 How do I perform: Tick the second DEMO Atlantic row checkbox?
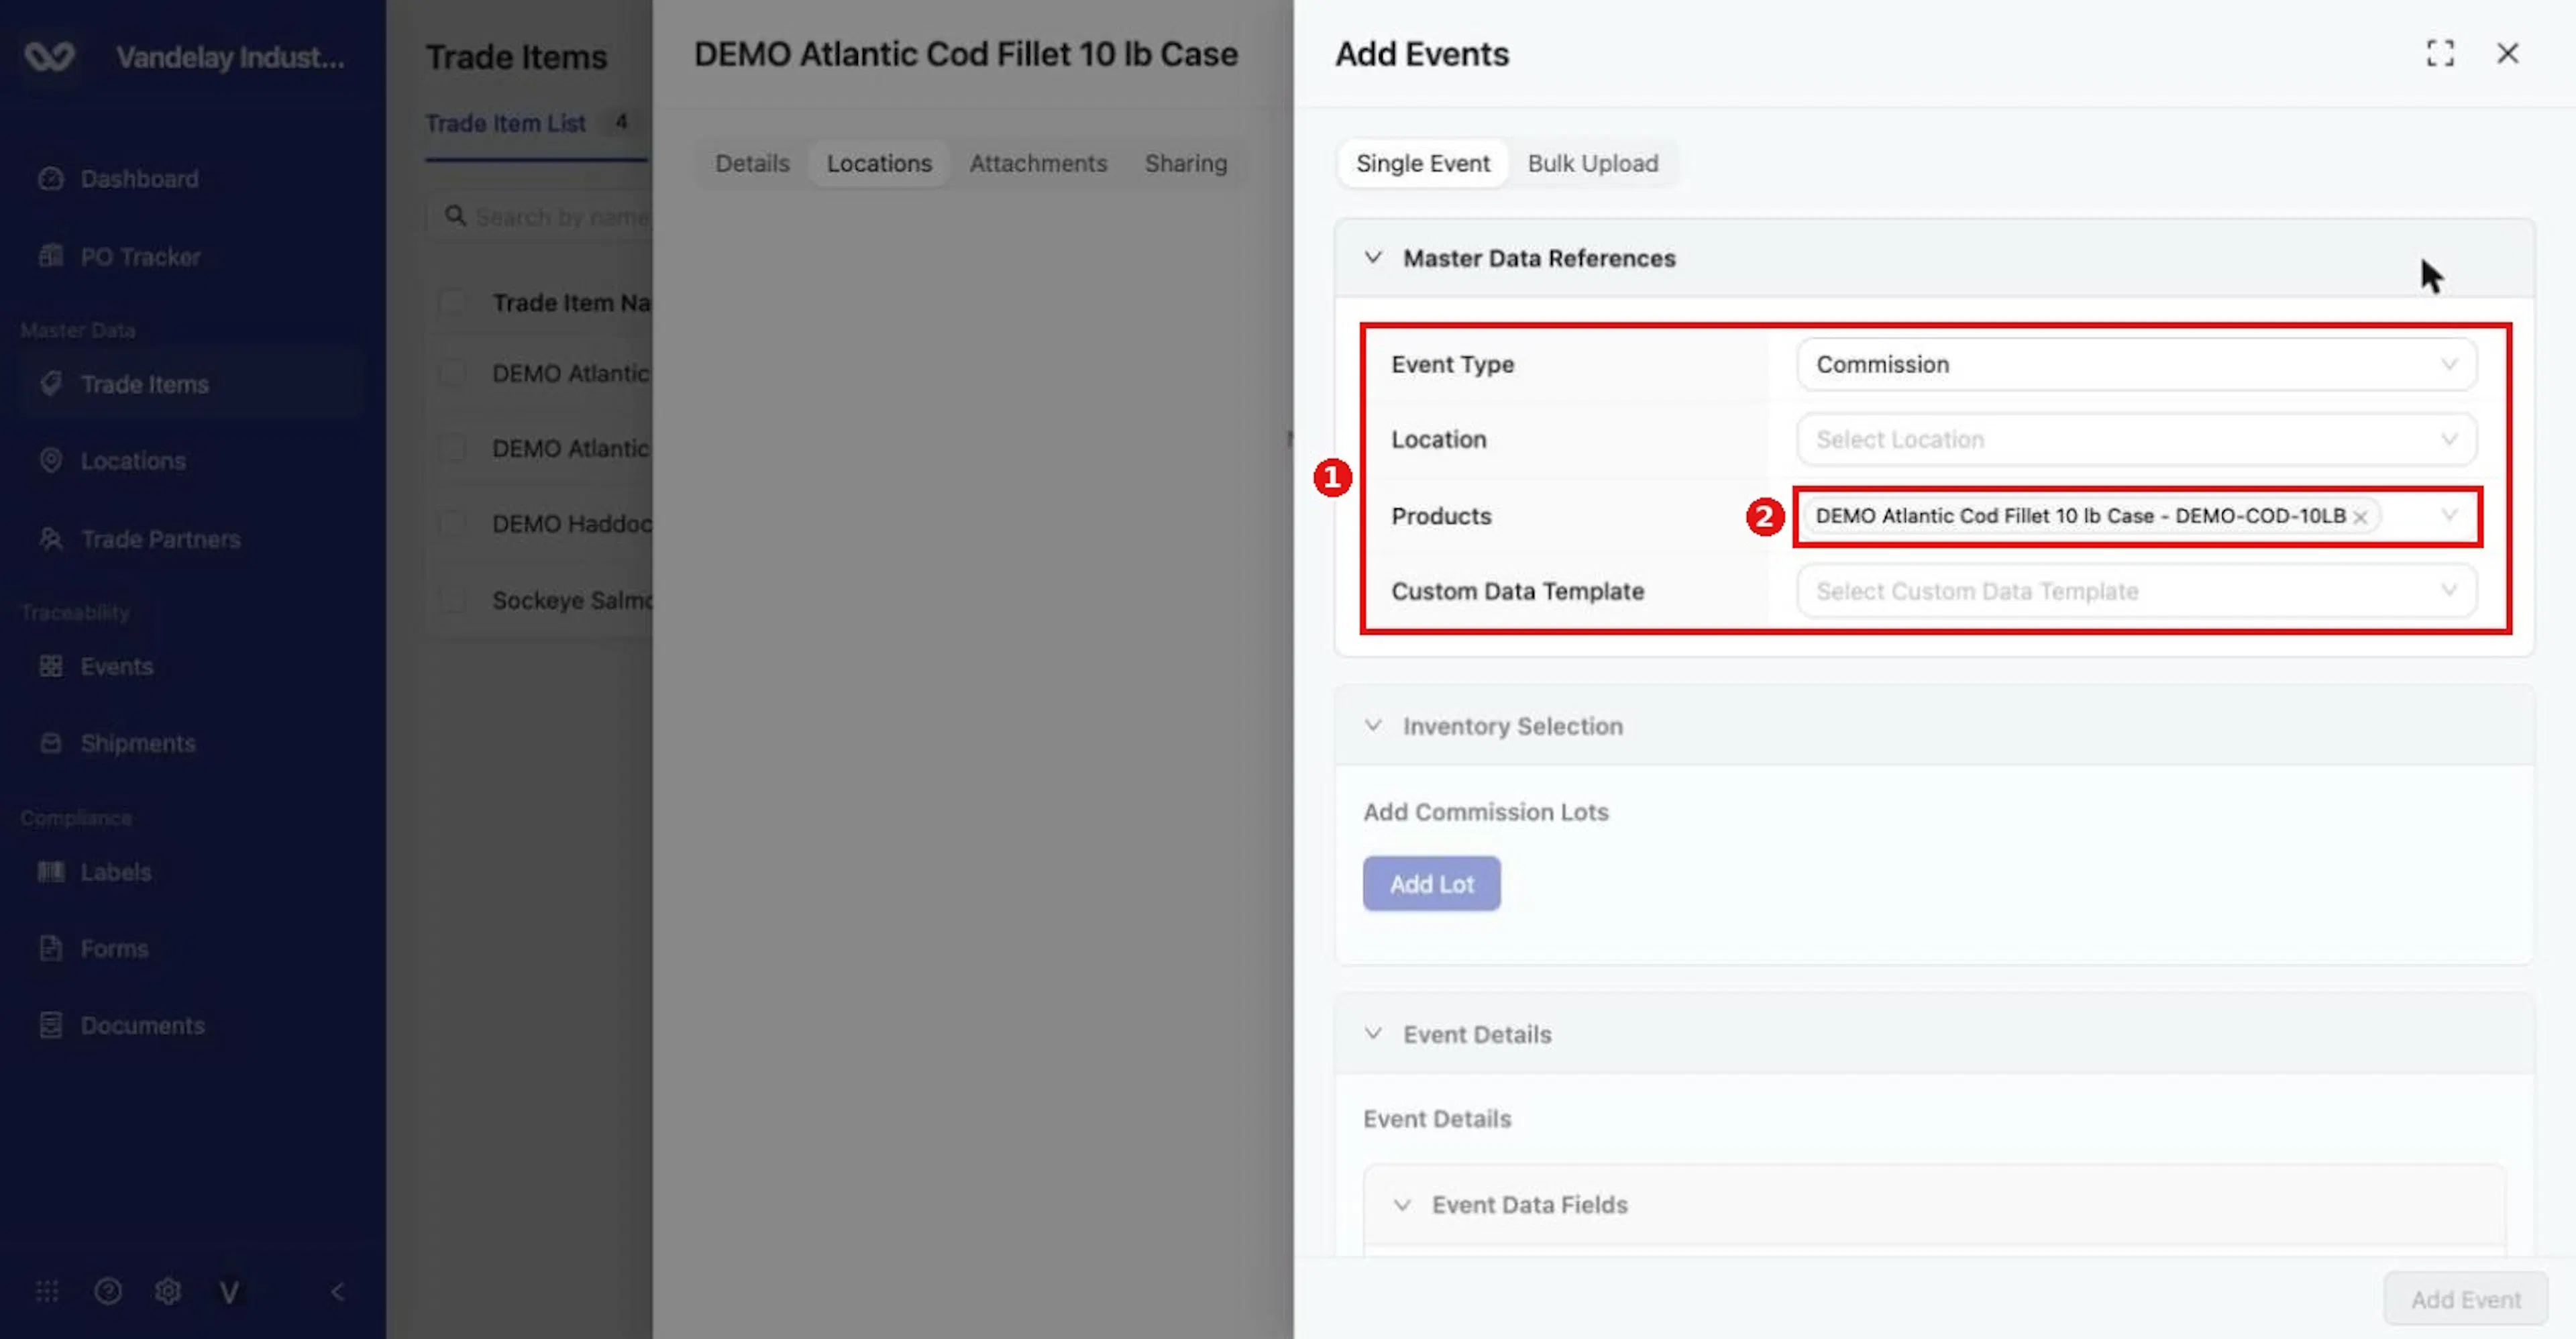pyautogui.click(x=452, y=448)
